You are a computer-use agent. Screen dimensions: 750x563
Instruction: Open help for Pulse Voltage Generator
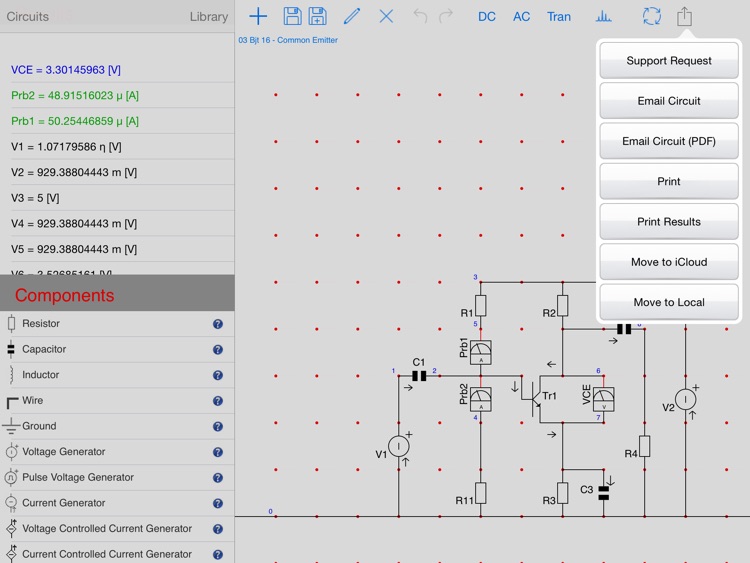pyautogui.click(x=218, y=478)
